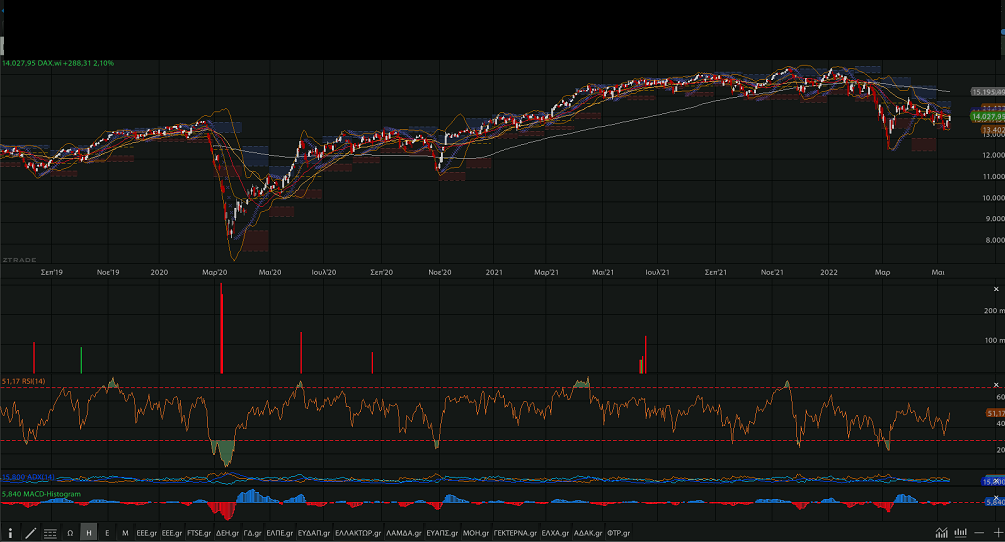Toggle the hourly Ω timeframe

(70, 532)
